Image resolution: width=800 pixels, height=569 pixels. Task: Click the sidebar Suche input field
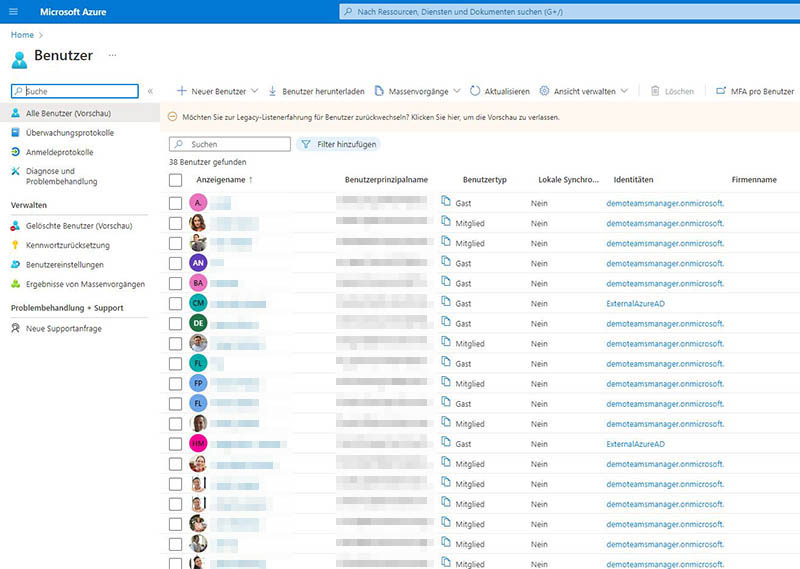pyautogui.click(x=74, y=91)
